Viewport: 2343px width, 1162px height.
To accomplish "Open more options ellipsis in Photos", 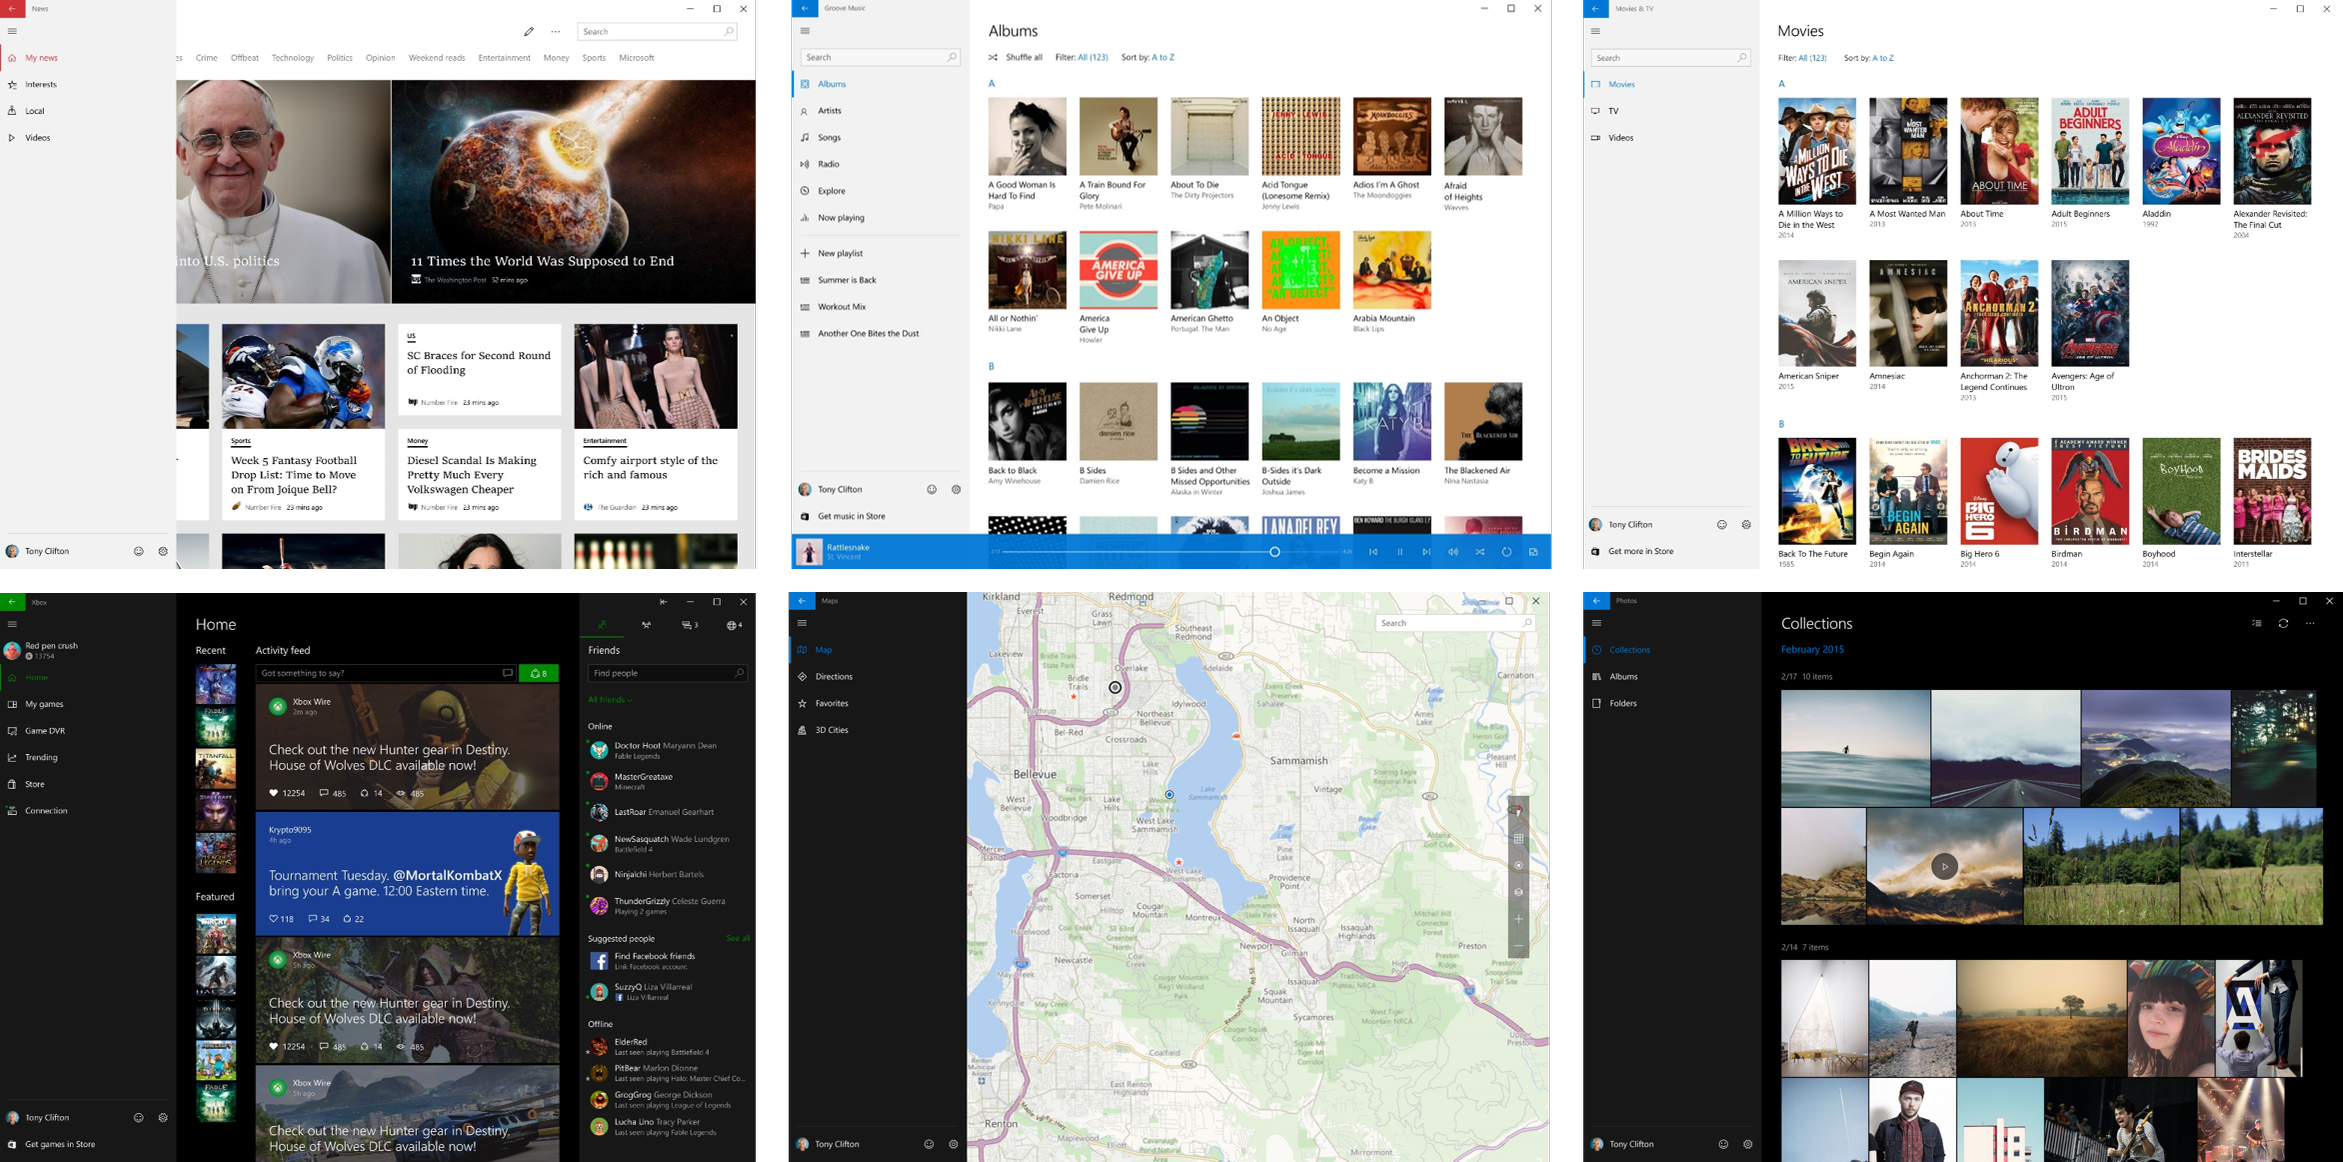I will click(2310, 623).
